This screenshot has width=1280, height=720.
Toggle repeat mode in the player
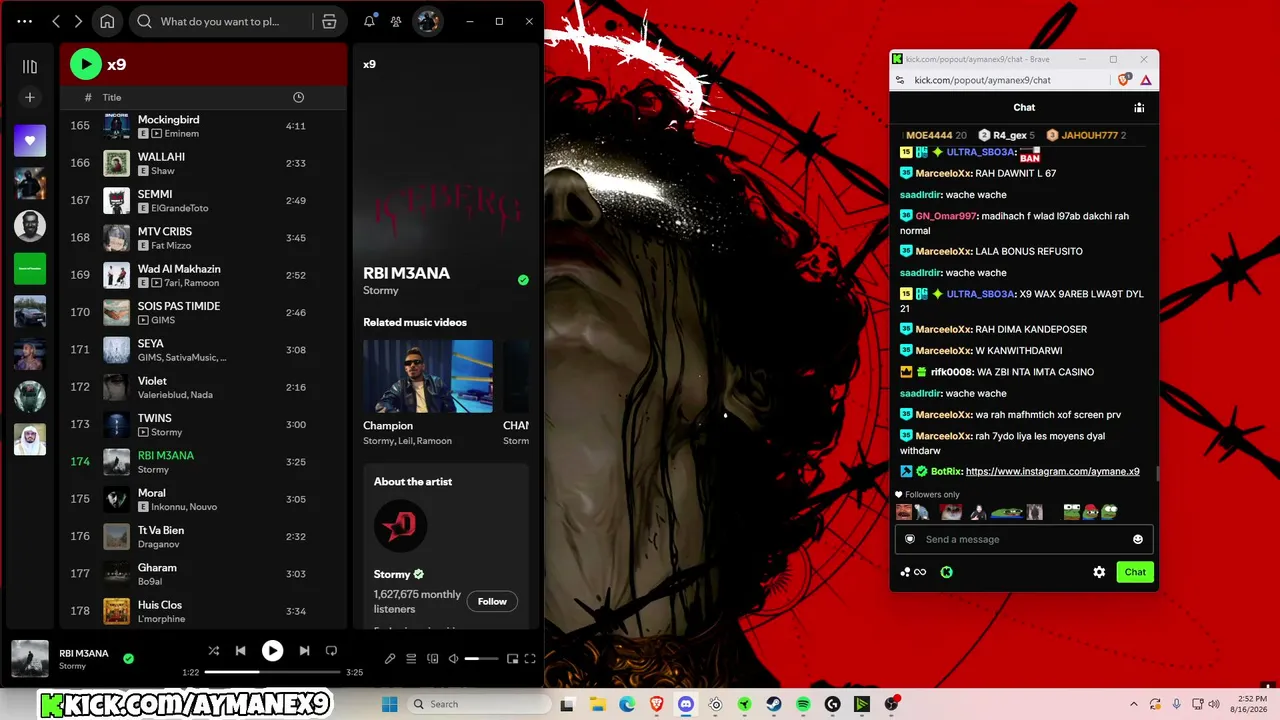pyautogui.click(x=331, y=651)
